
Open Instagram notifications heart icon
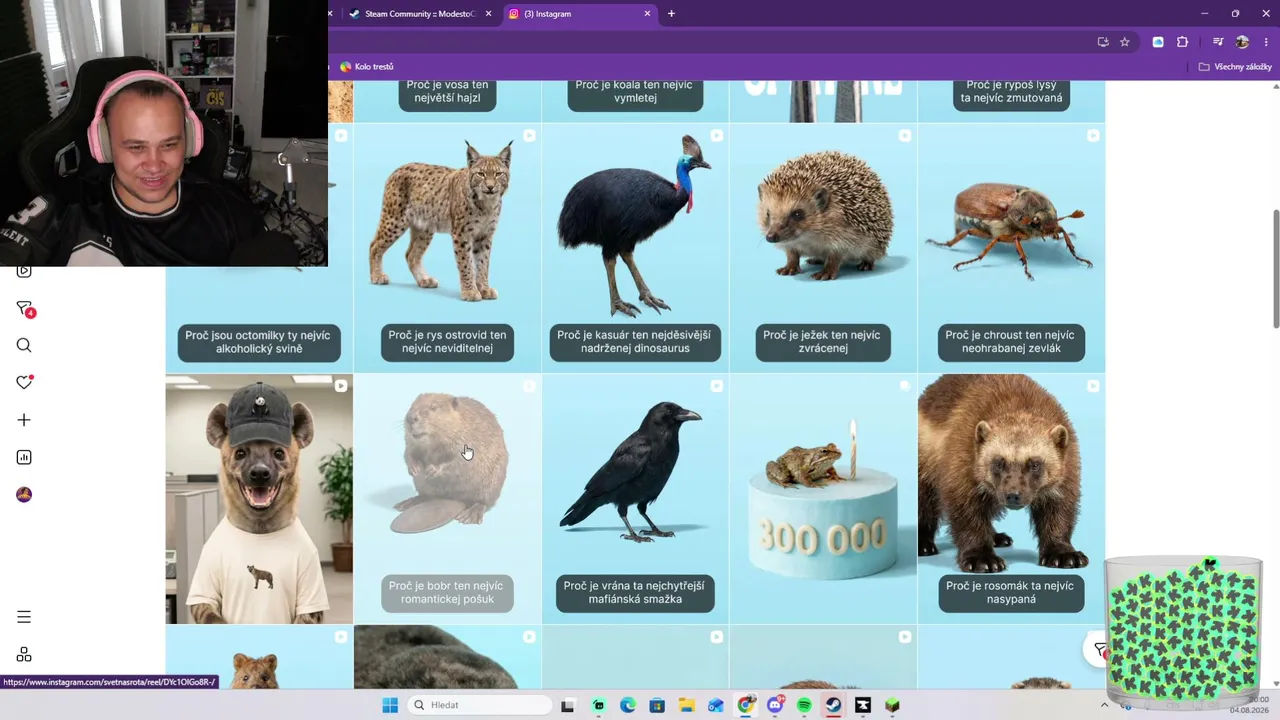24,382
